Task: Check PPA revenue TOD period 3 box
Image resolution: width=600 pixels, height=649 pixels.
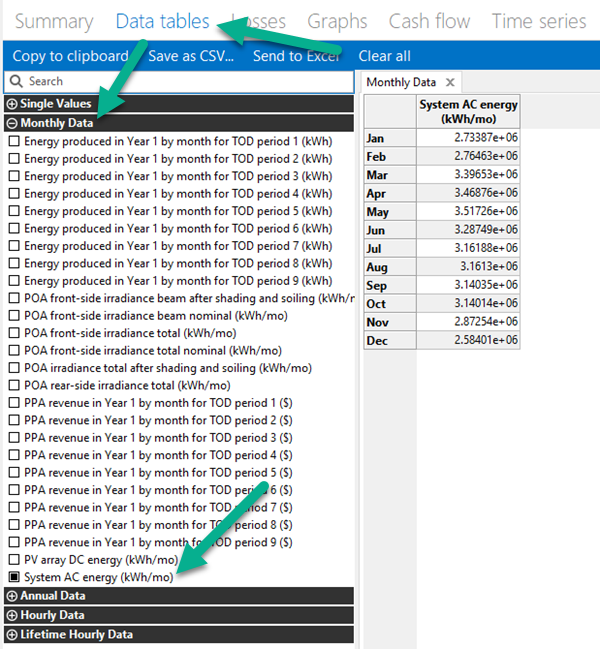Action: click(x=14, y=438)
